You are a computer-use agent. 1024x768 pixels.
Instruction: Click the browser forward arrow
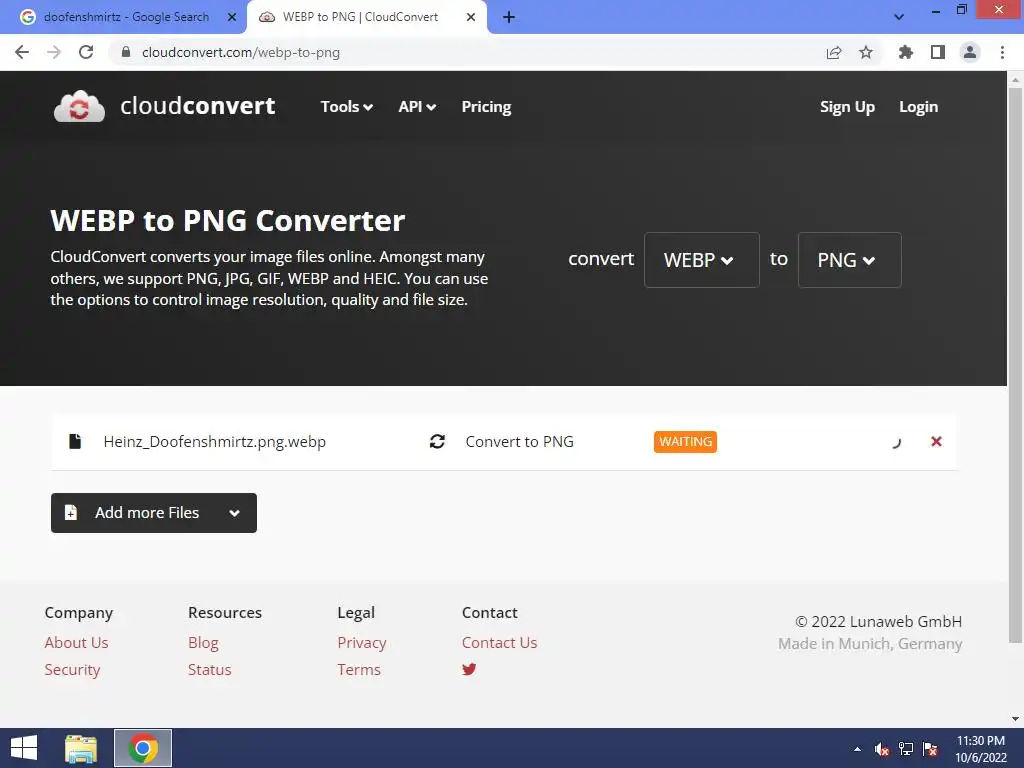click(x=54, y=52)
